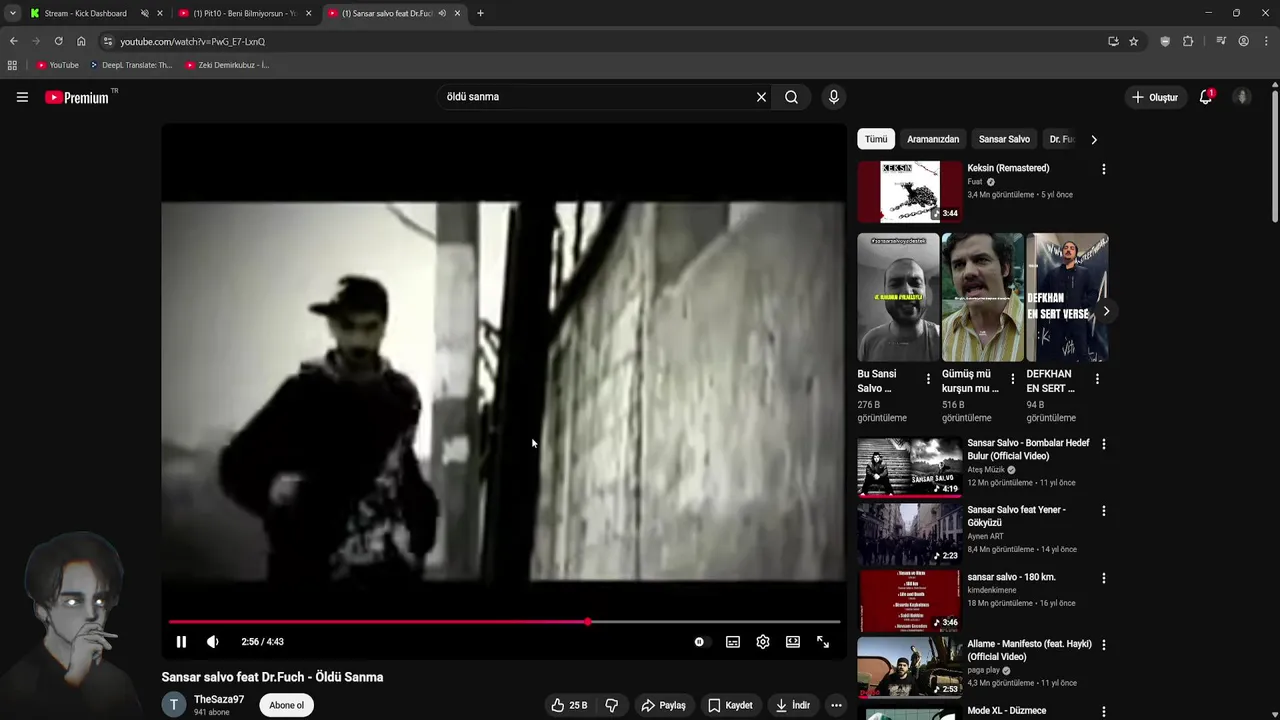Select the Tümü filter chip
Image resolution: width=1280 pixels, height=720 pixels.
(x=876, y=139)
